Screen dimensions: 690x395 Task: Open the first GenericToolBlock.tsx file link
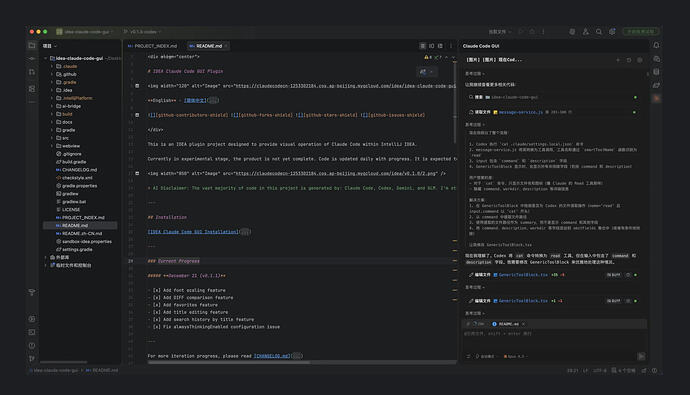point(523,274)
